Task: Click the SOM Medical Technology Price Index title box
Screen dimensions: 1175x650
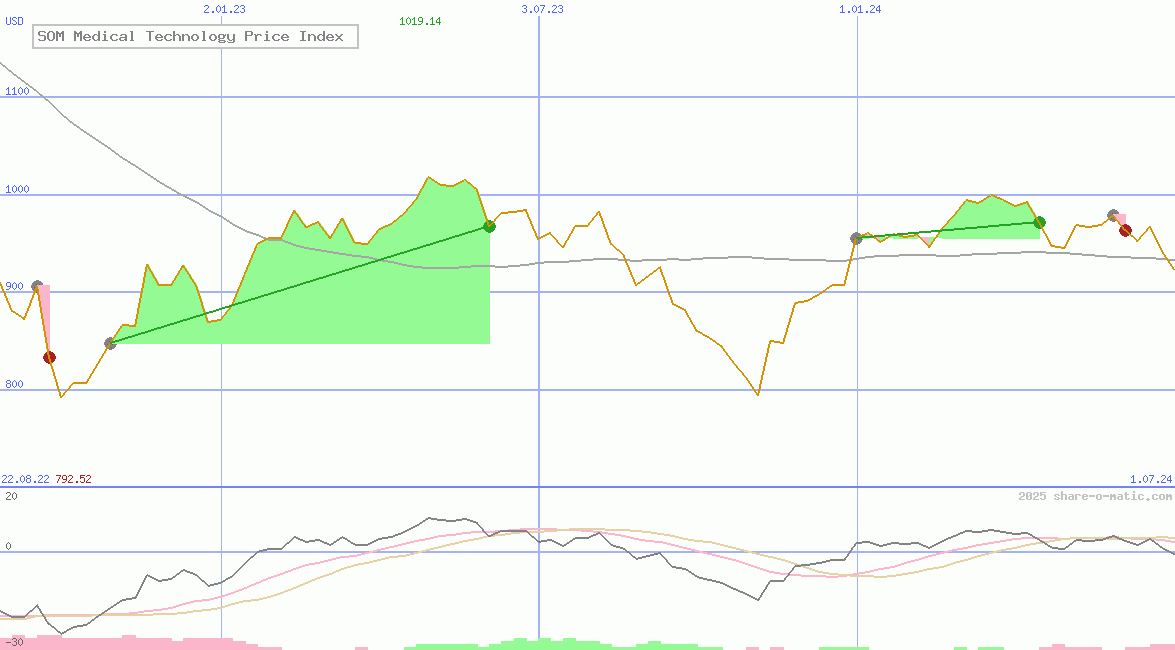Action: coord(195,36)
